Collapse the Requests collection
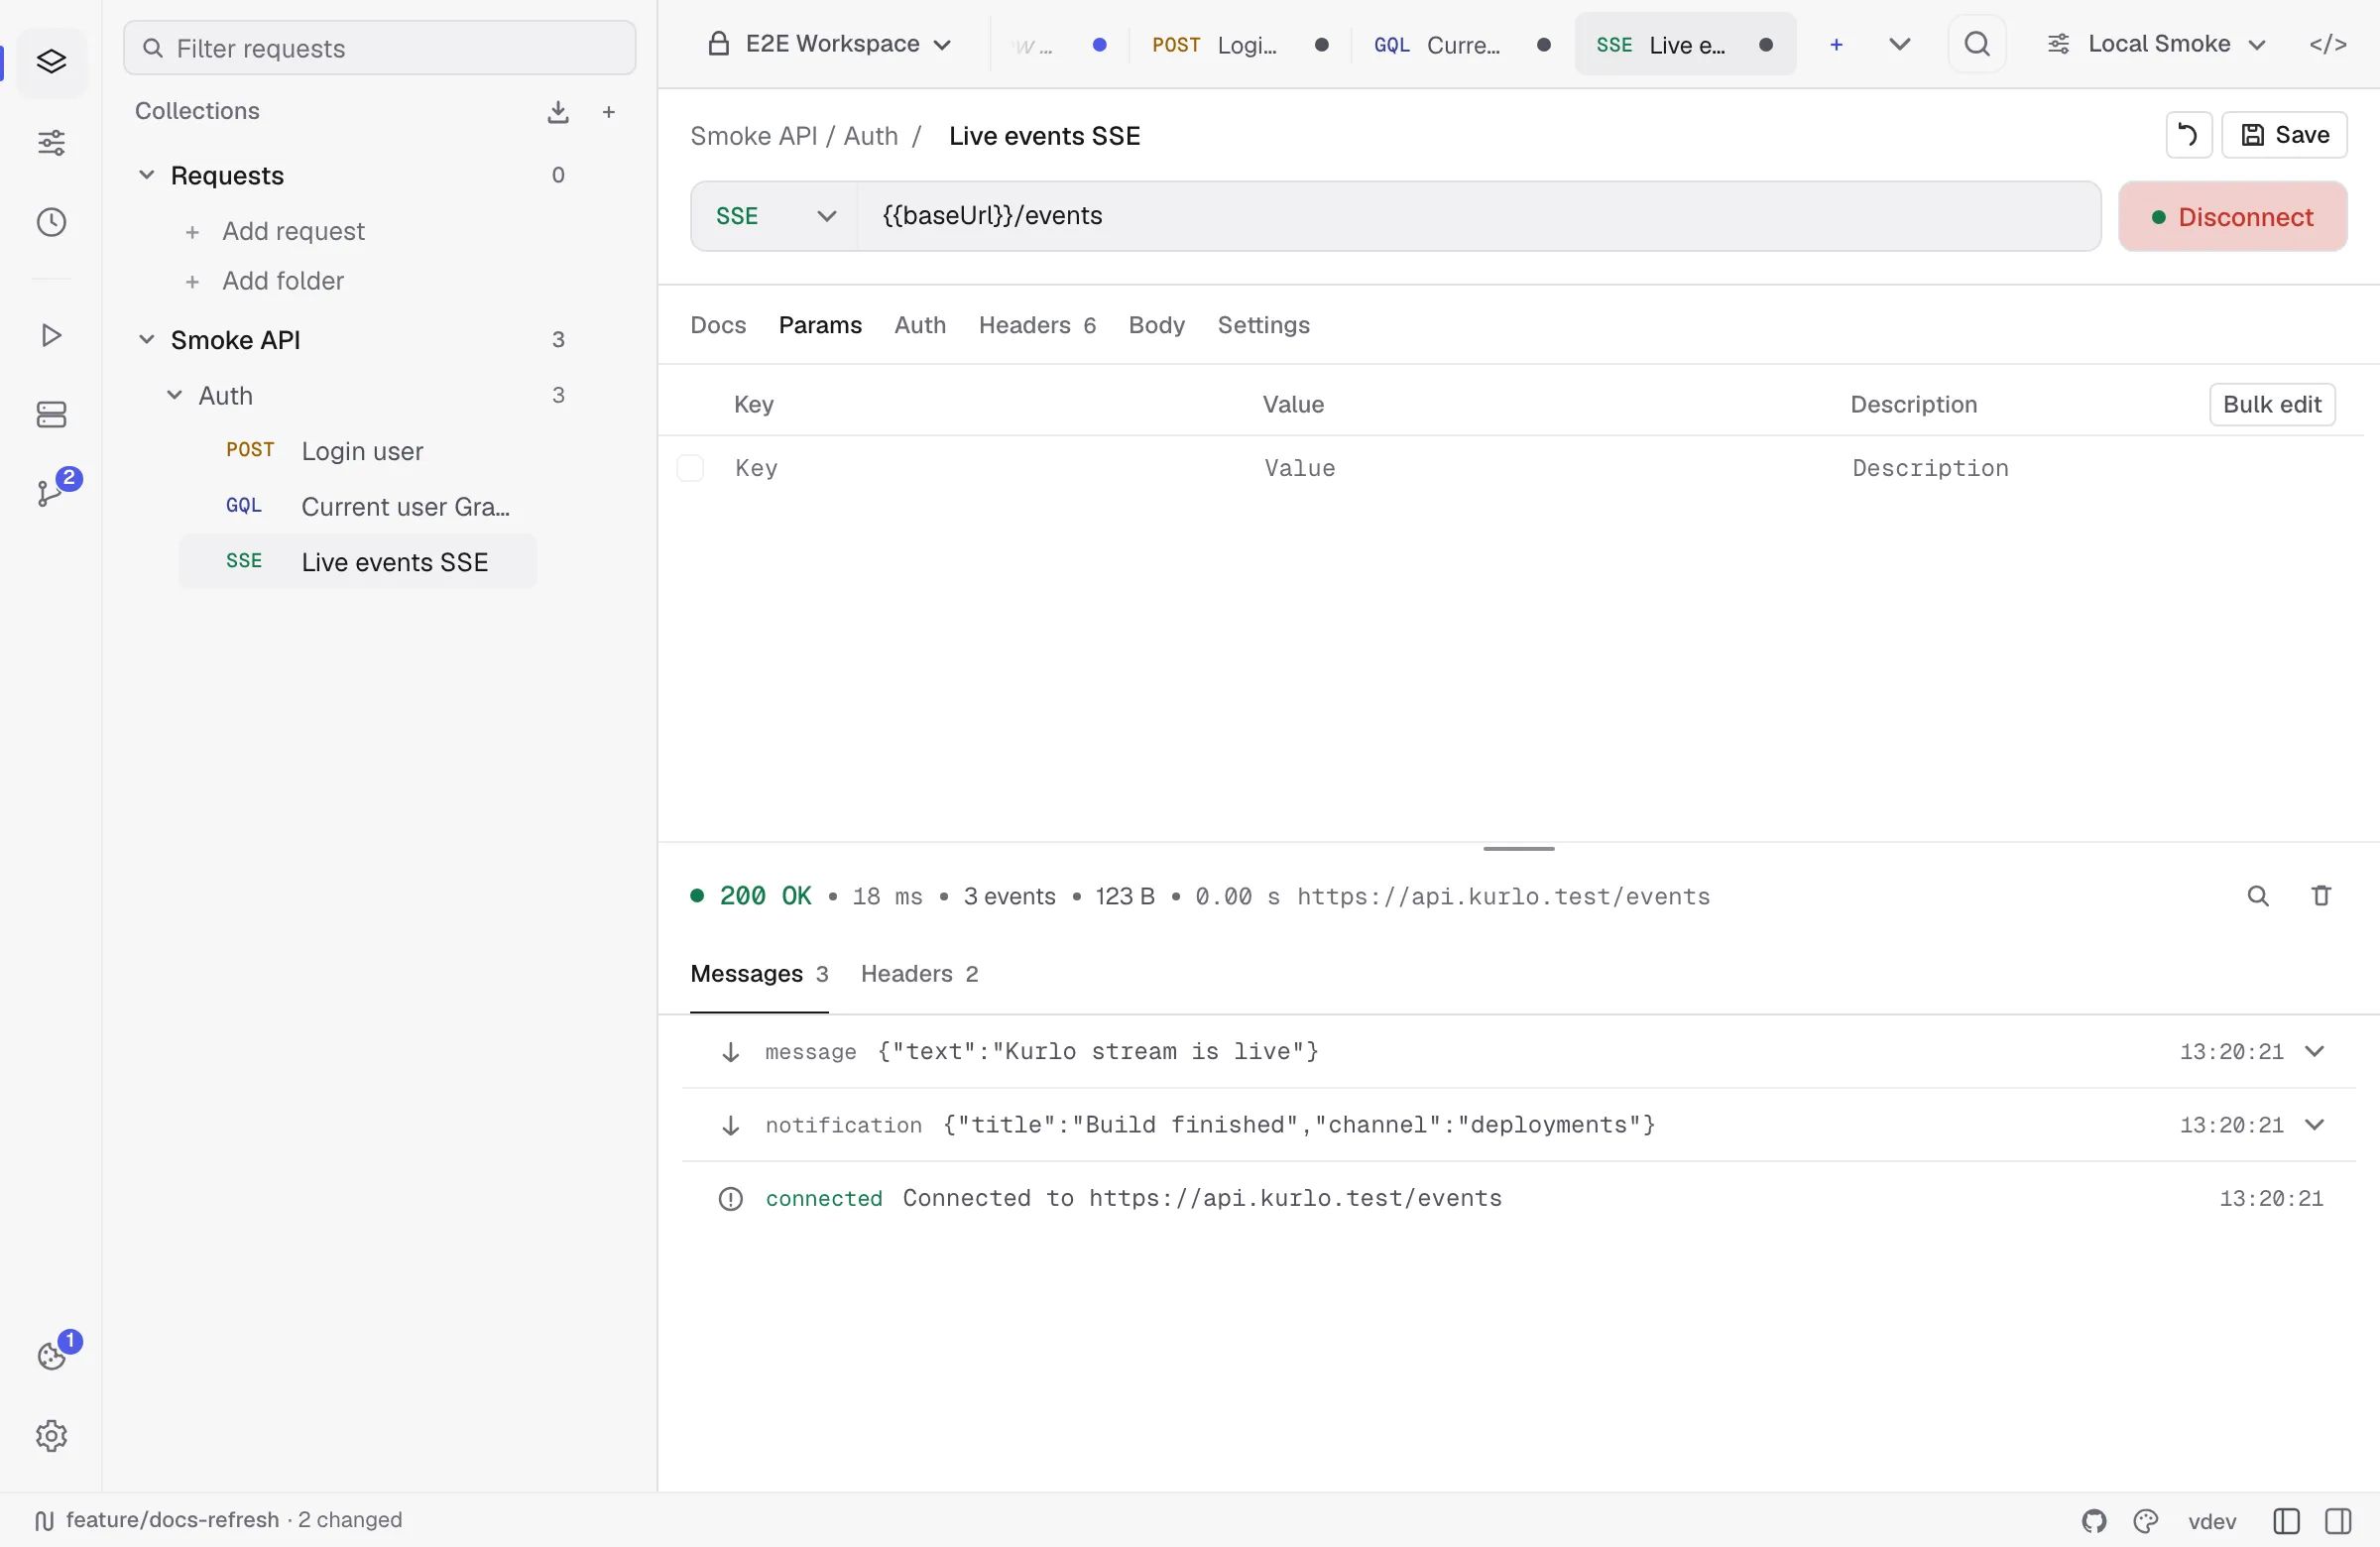 click(146, 175)
